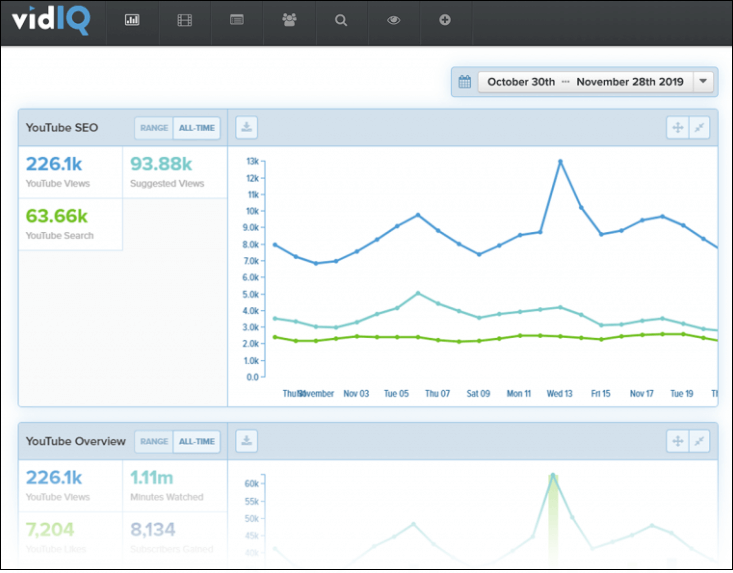Select RANGE in YouTube Overview panel
Viewport: 733px width, 573px height.
pos(154,442)
